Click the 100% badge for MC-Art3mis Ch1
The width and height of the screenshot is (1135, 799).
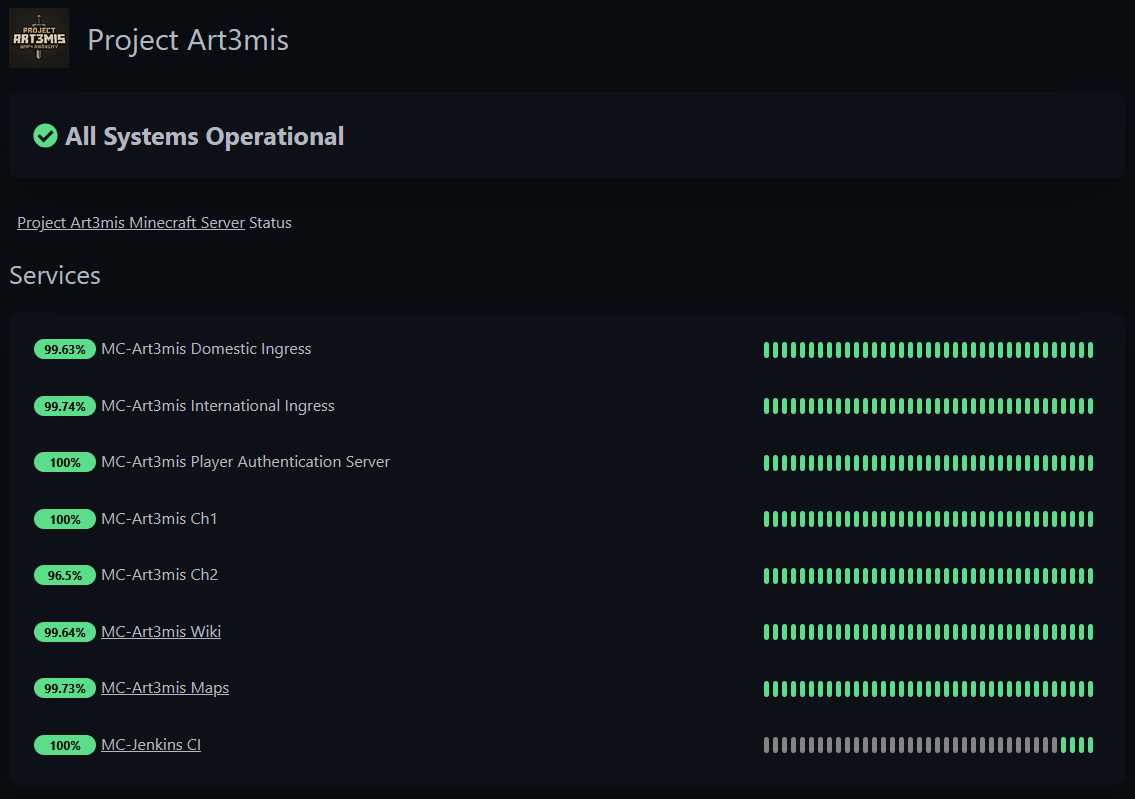[64, 519]
